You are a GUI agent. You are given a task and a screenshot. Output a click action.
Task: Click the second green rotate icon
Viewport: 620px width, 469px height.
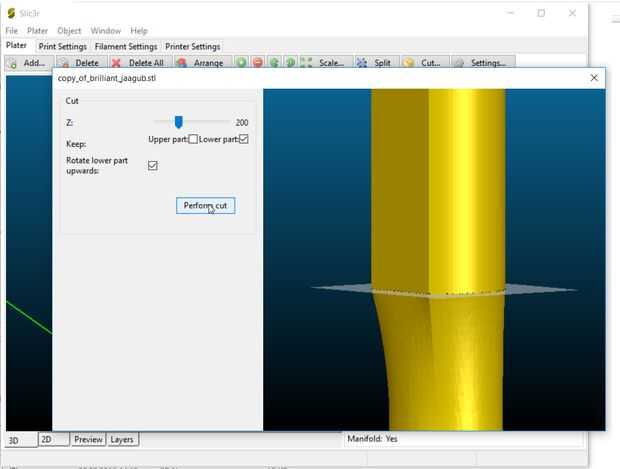(291, 62)
